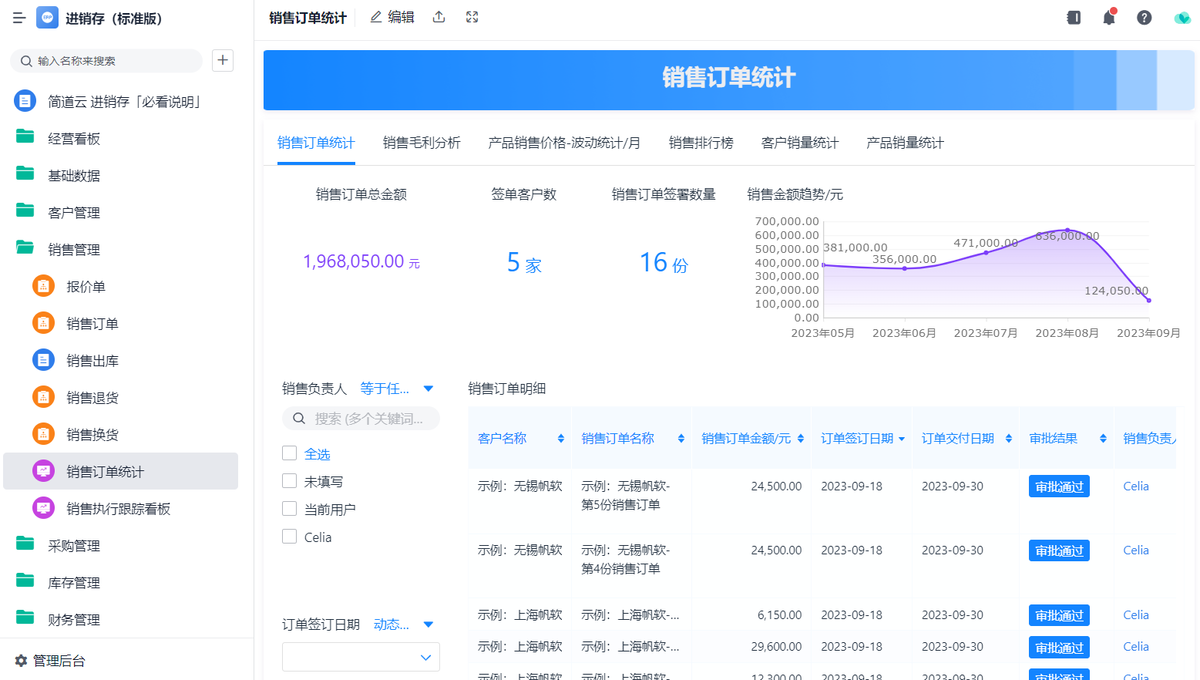
Task: Check the 全选 checkbox
Action: point(289,453)
